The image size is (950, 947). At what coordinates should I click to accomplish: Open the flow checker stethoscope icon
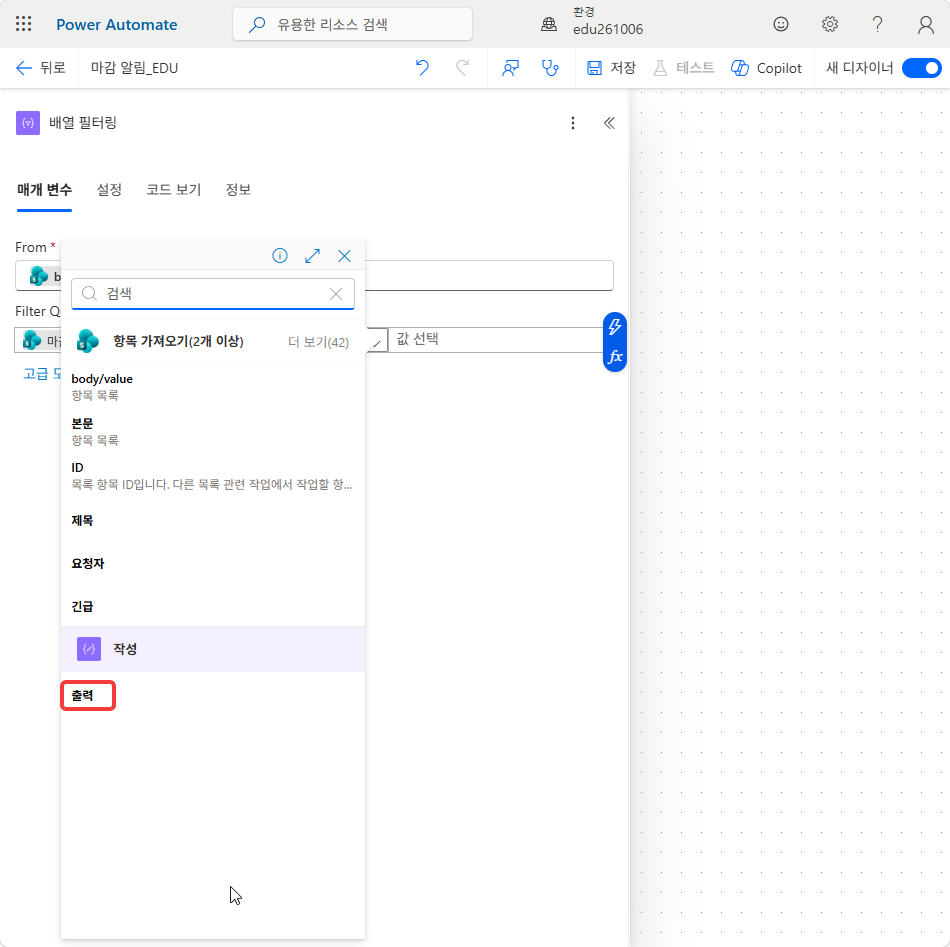[550, 68]
